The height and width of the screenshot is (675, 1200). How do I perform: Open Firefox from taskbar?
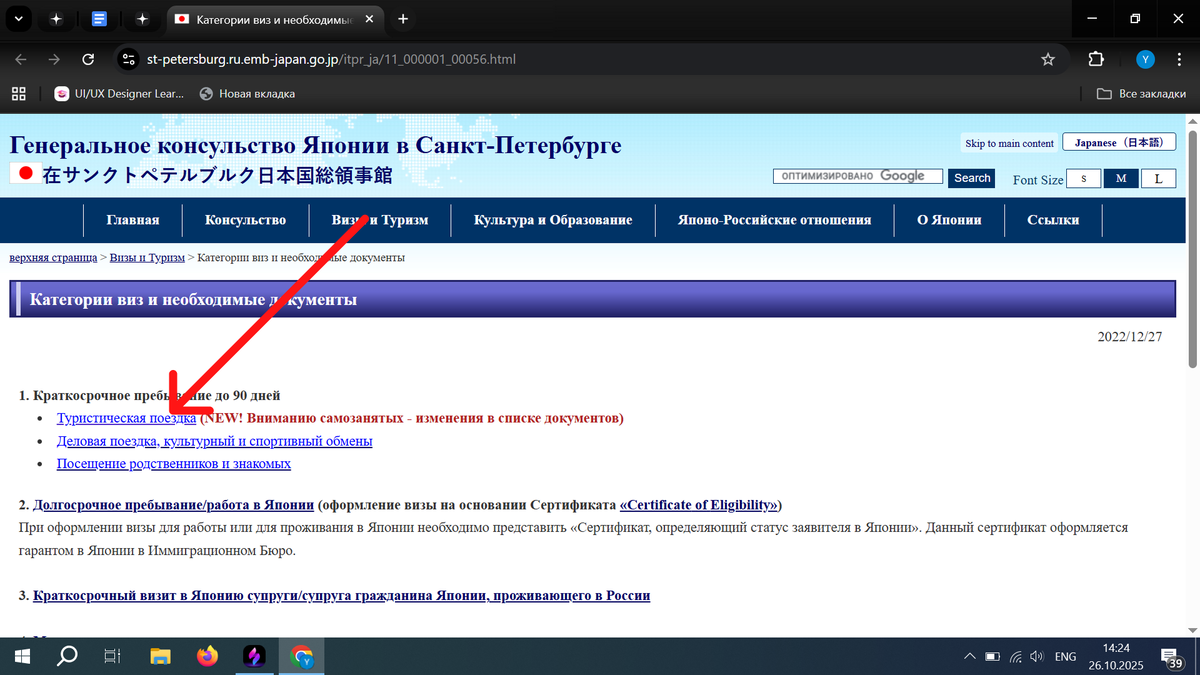[207, 656]
